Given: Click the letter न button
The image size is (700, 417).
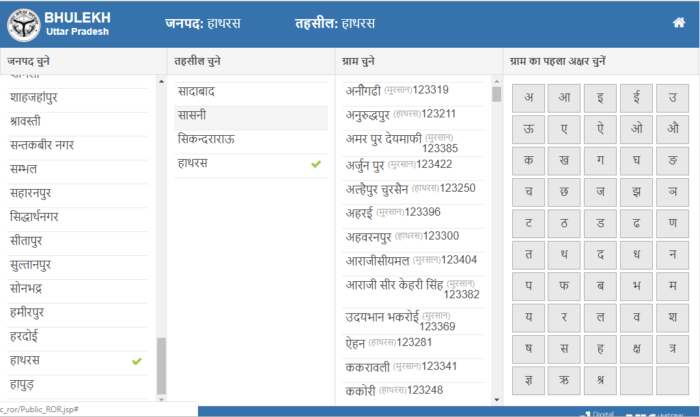Looking at the screenshot, I should tap(672, 254).
